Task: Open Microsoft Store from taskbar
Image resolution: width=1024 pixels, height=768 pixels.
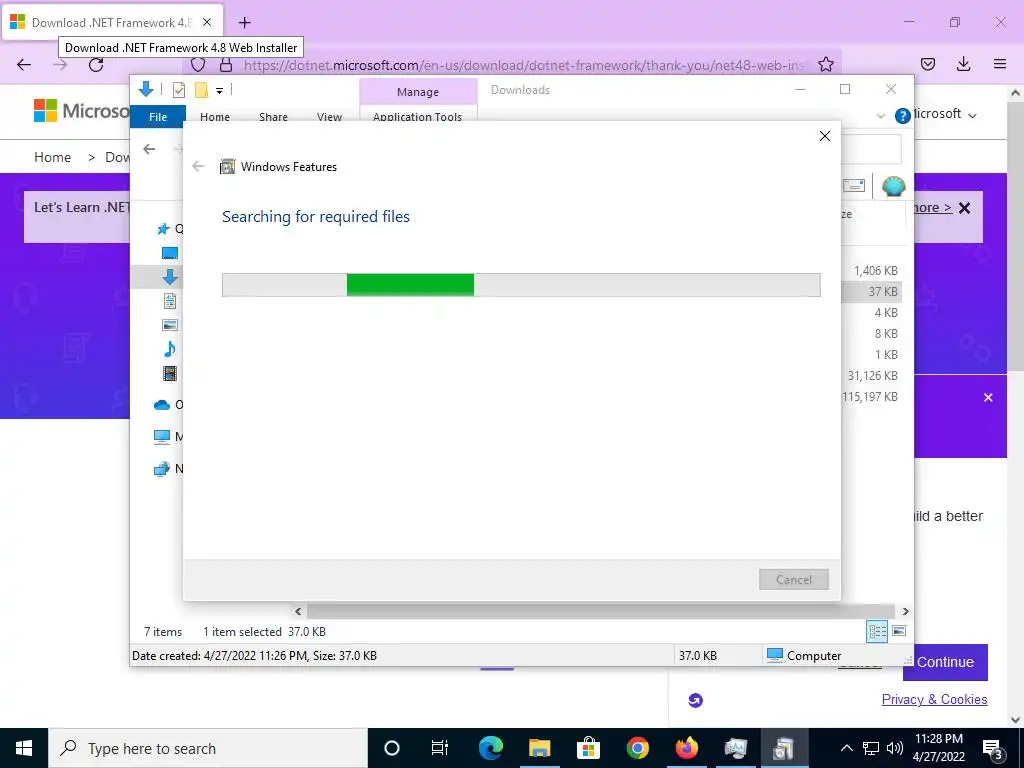Action: [588, 748]
